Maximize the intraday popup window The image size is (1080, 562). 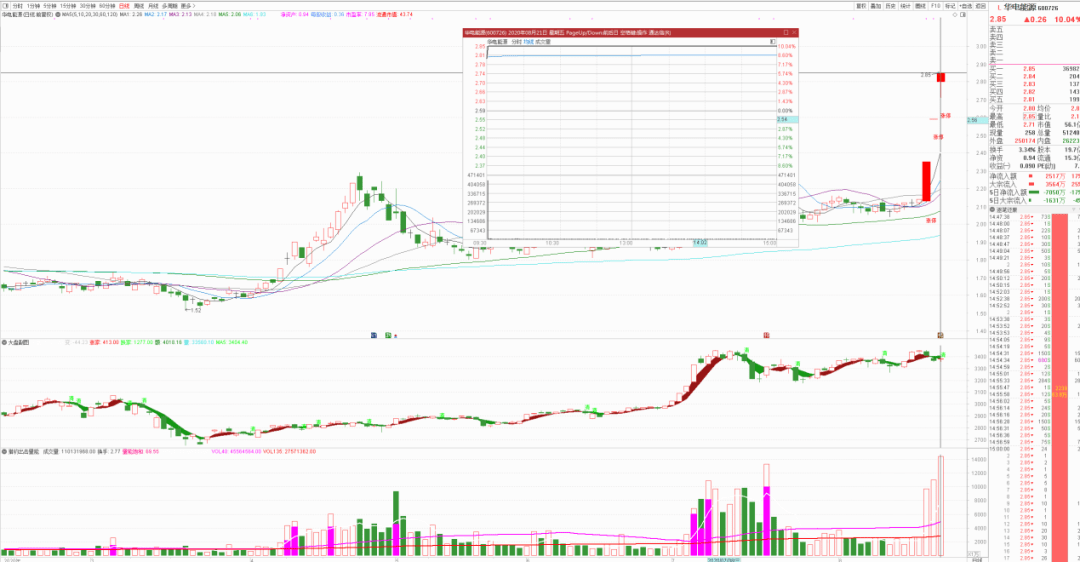[x=785, y=32]
